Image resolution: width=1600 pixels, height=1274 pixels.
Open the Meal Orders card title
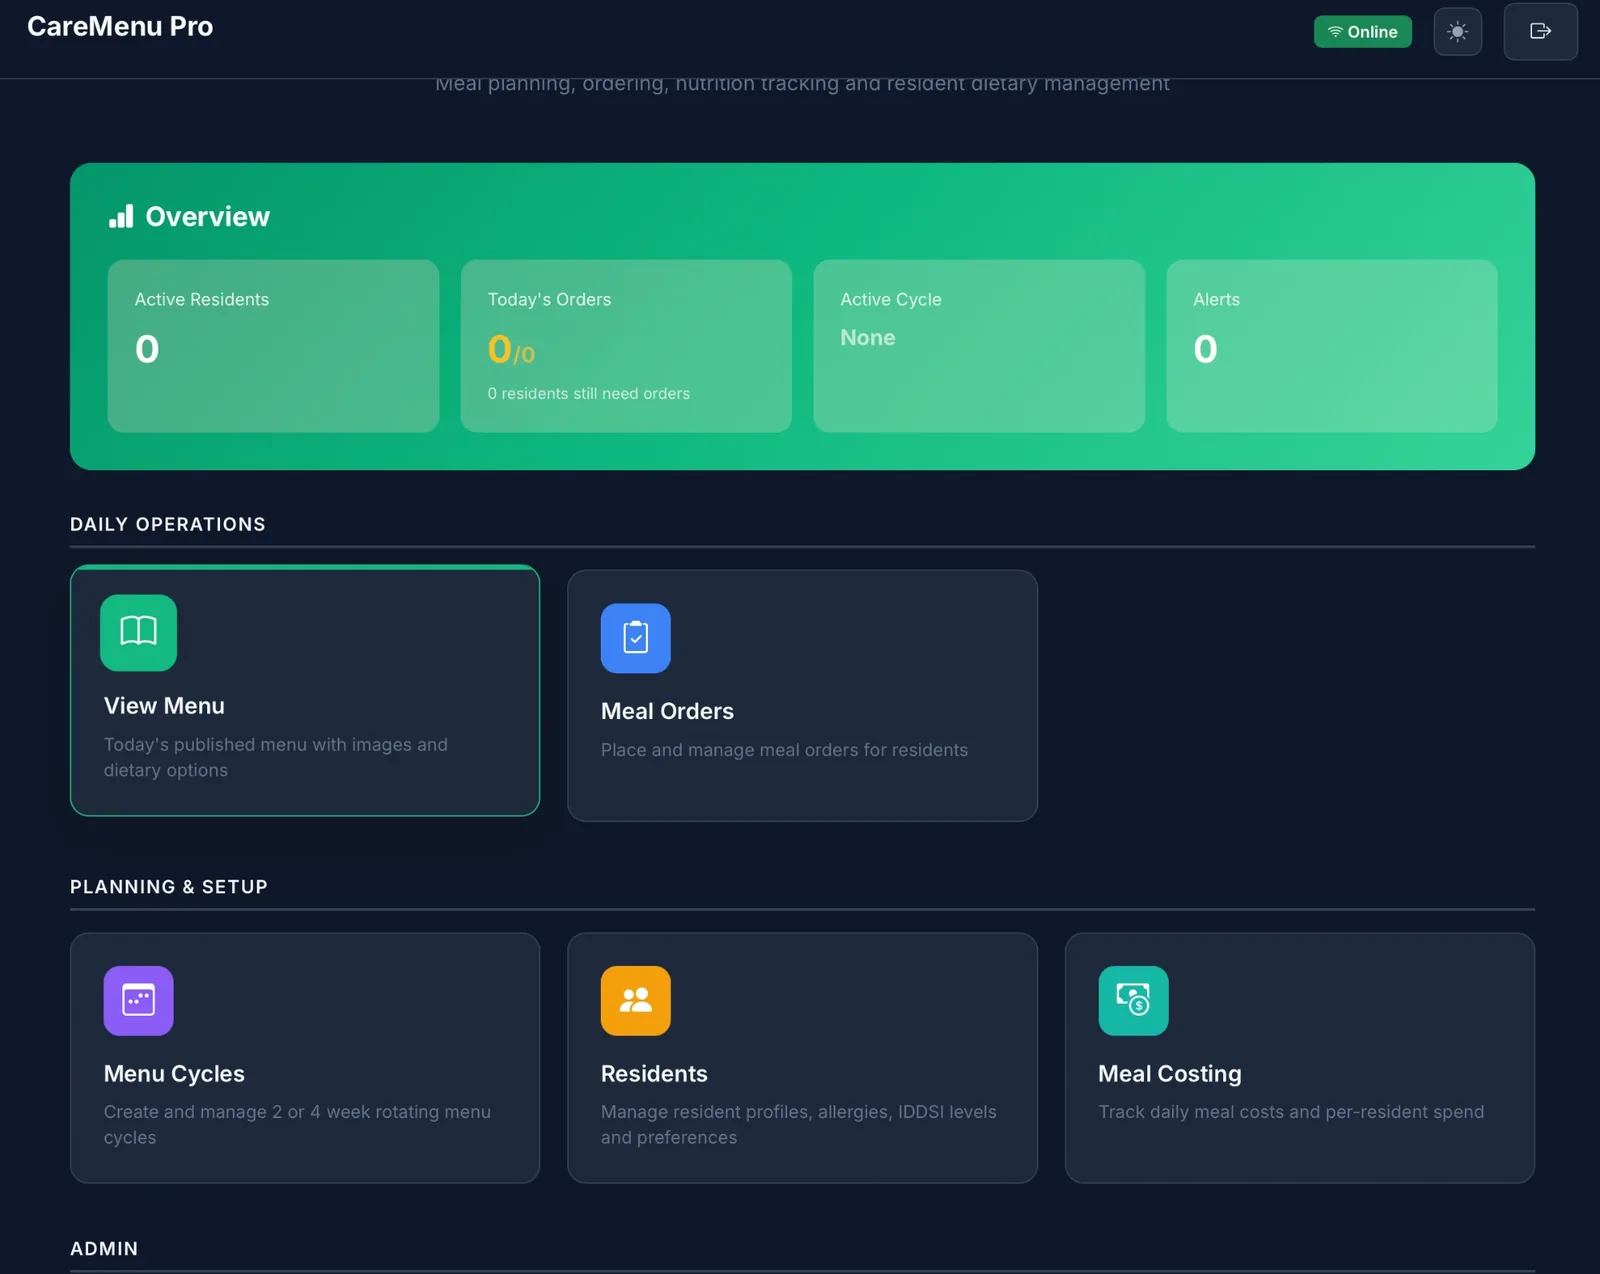coord(667,711)
